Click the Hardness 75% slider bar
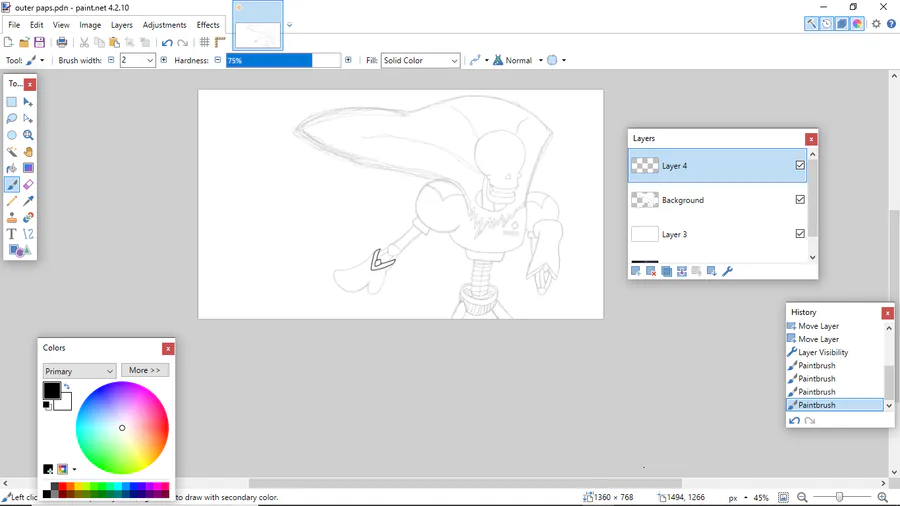The height and width of the screenshot is (506, 900). point(284,60)
